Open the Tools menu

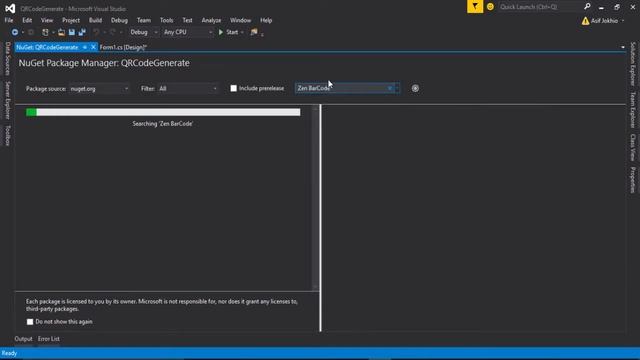click(x=166, y=20)
